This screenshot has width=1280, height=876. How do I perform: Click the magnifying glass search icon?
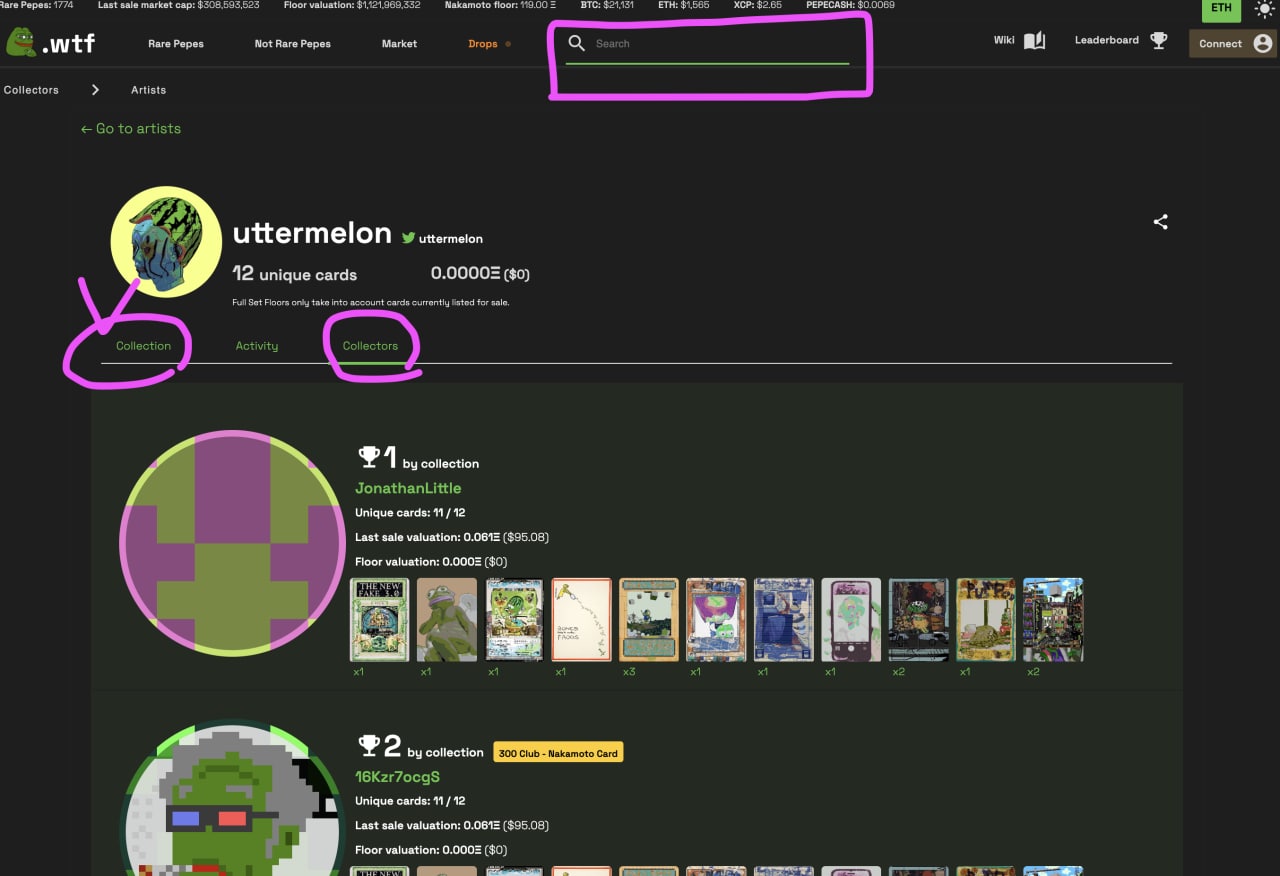click(x=576, y=43)
